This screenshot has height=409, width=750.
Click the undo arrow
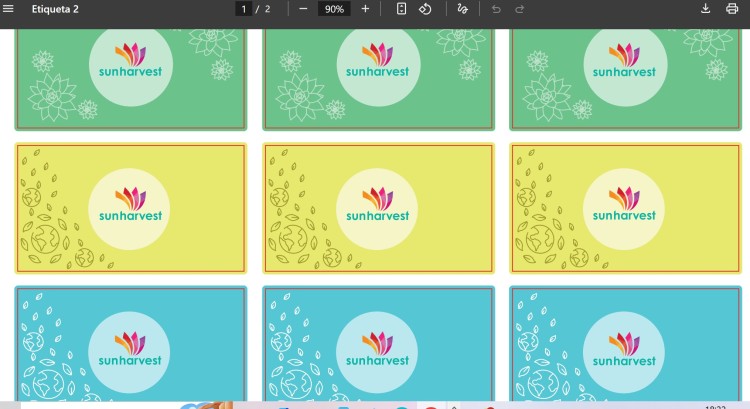[496, 9]
